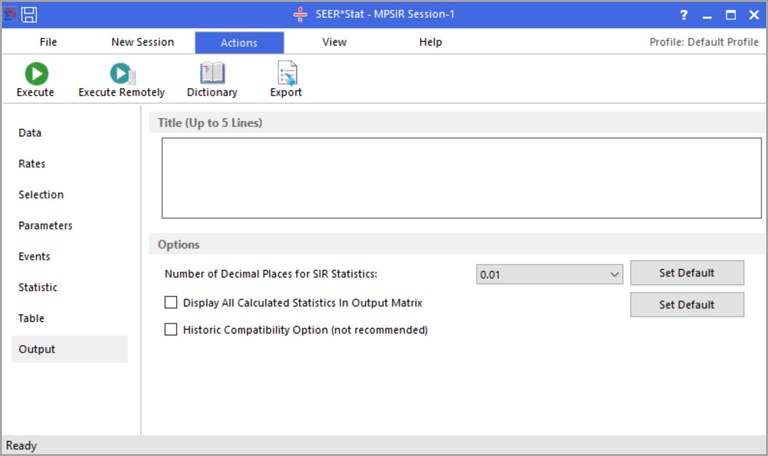Image resolution: width=768 pixels, height=456 pixels.
Task: Go to the Selection tab in sidebar
Action: [41, 195]
